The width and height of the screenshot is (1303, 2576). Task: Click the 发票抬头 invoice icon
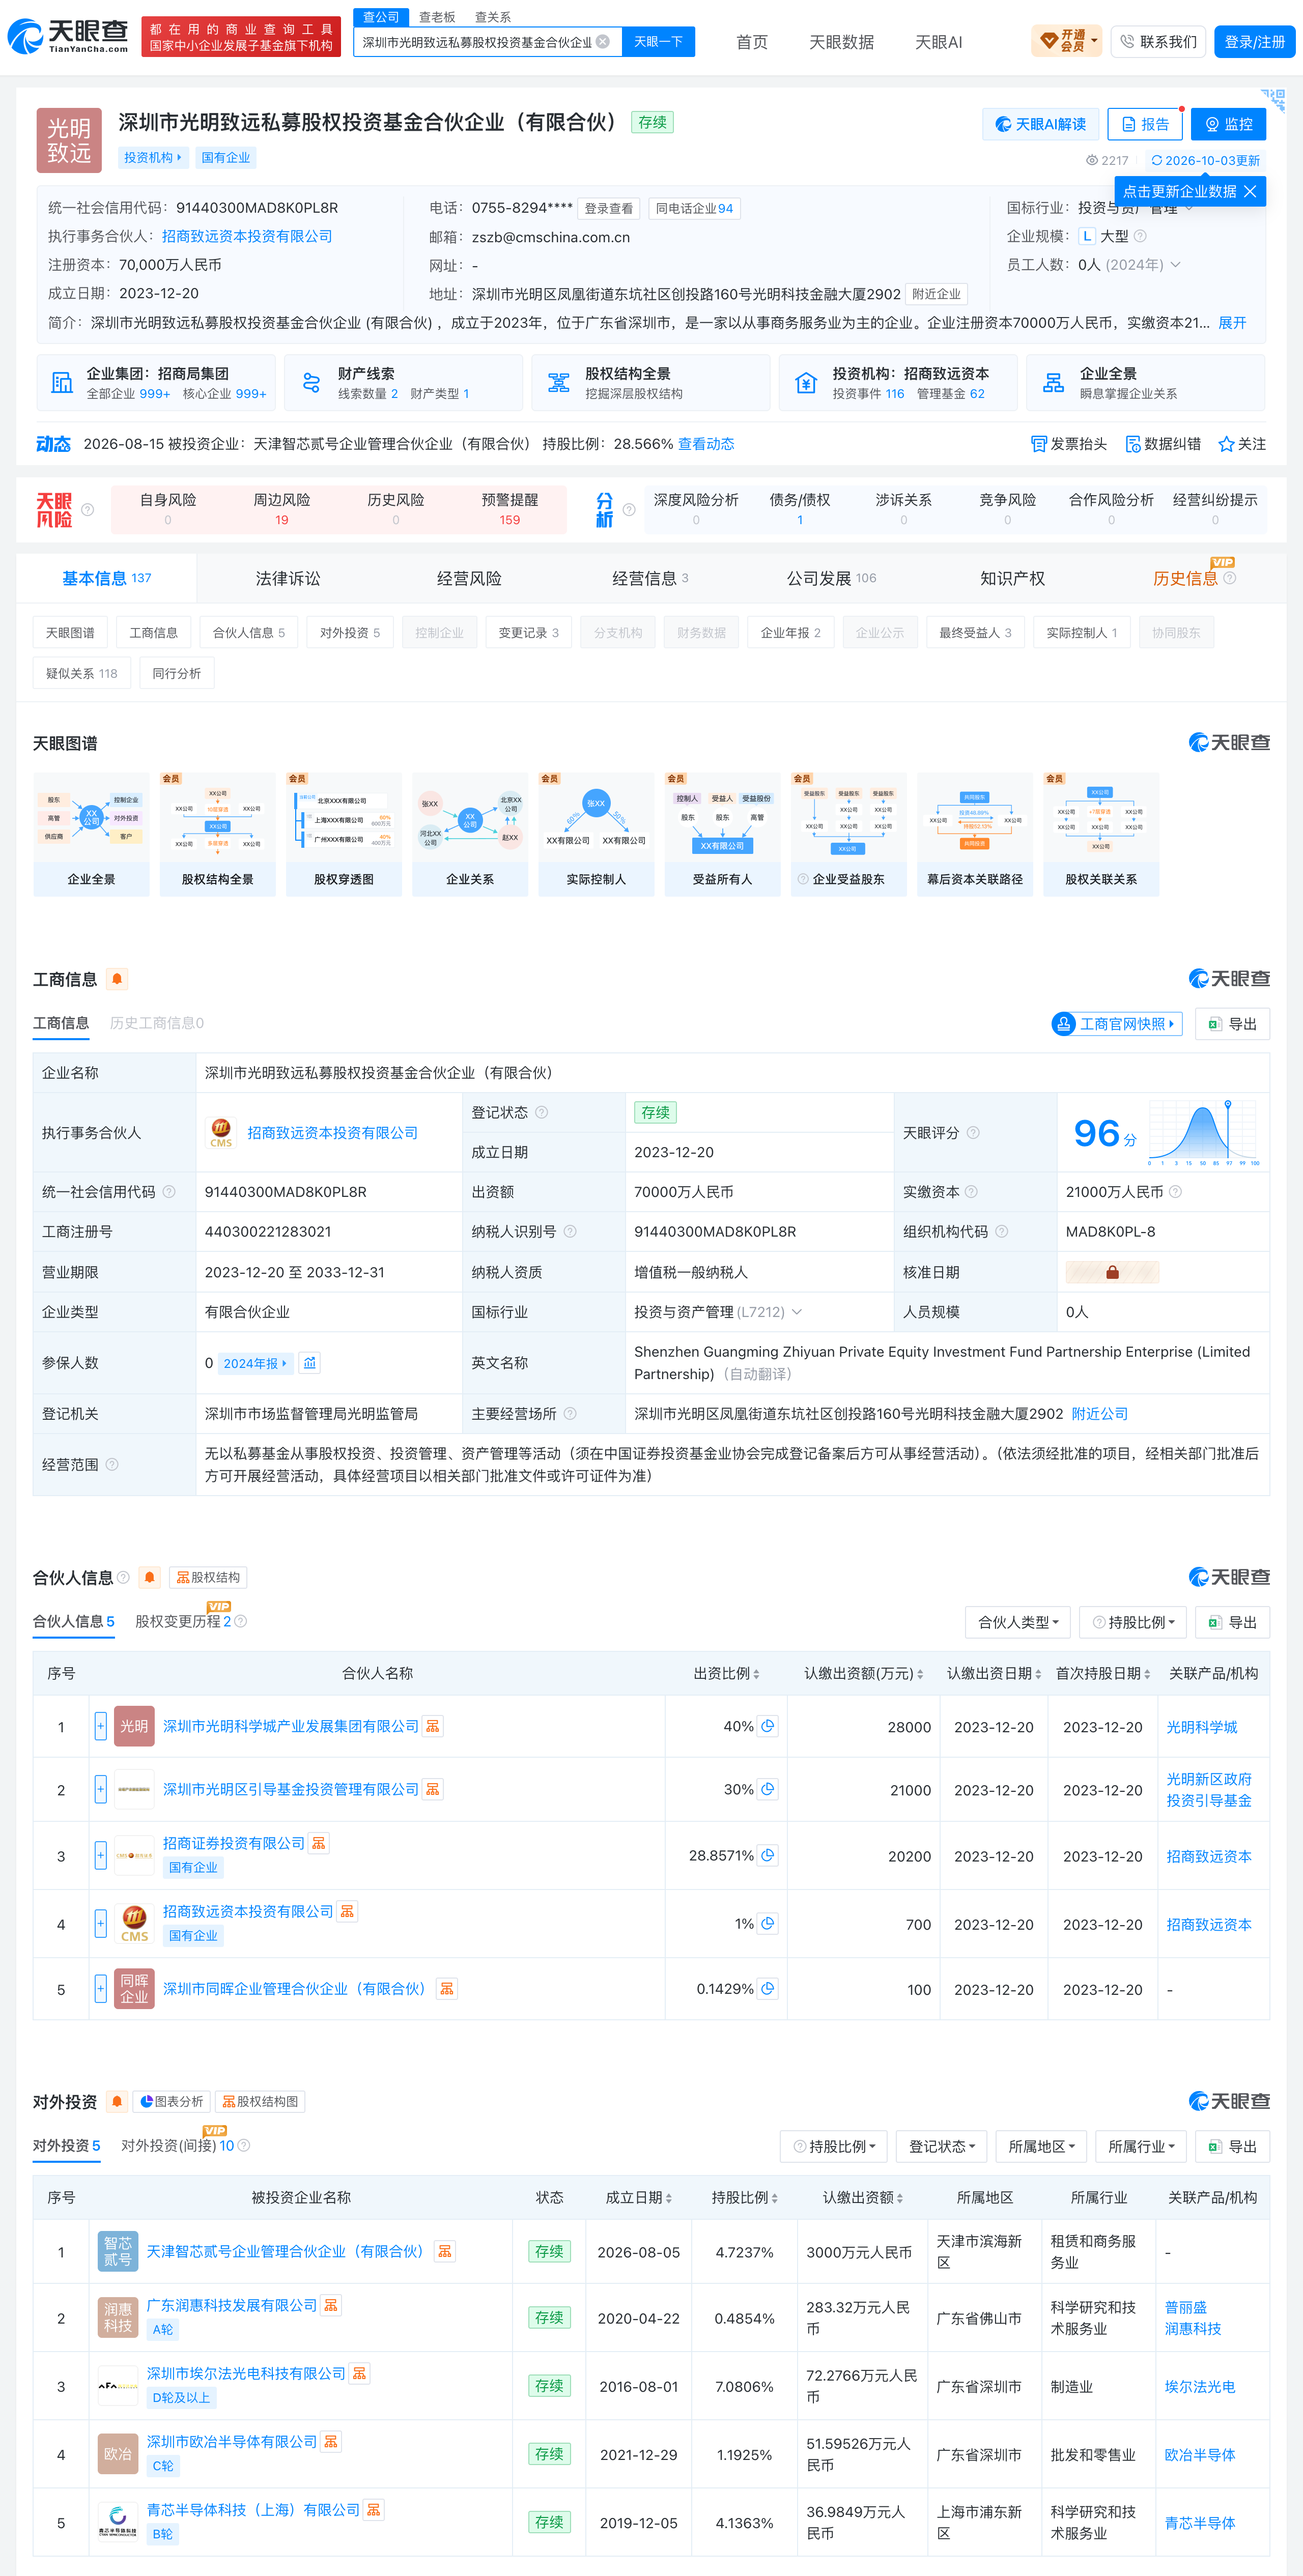(1039, 444)
